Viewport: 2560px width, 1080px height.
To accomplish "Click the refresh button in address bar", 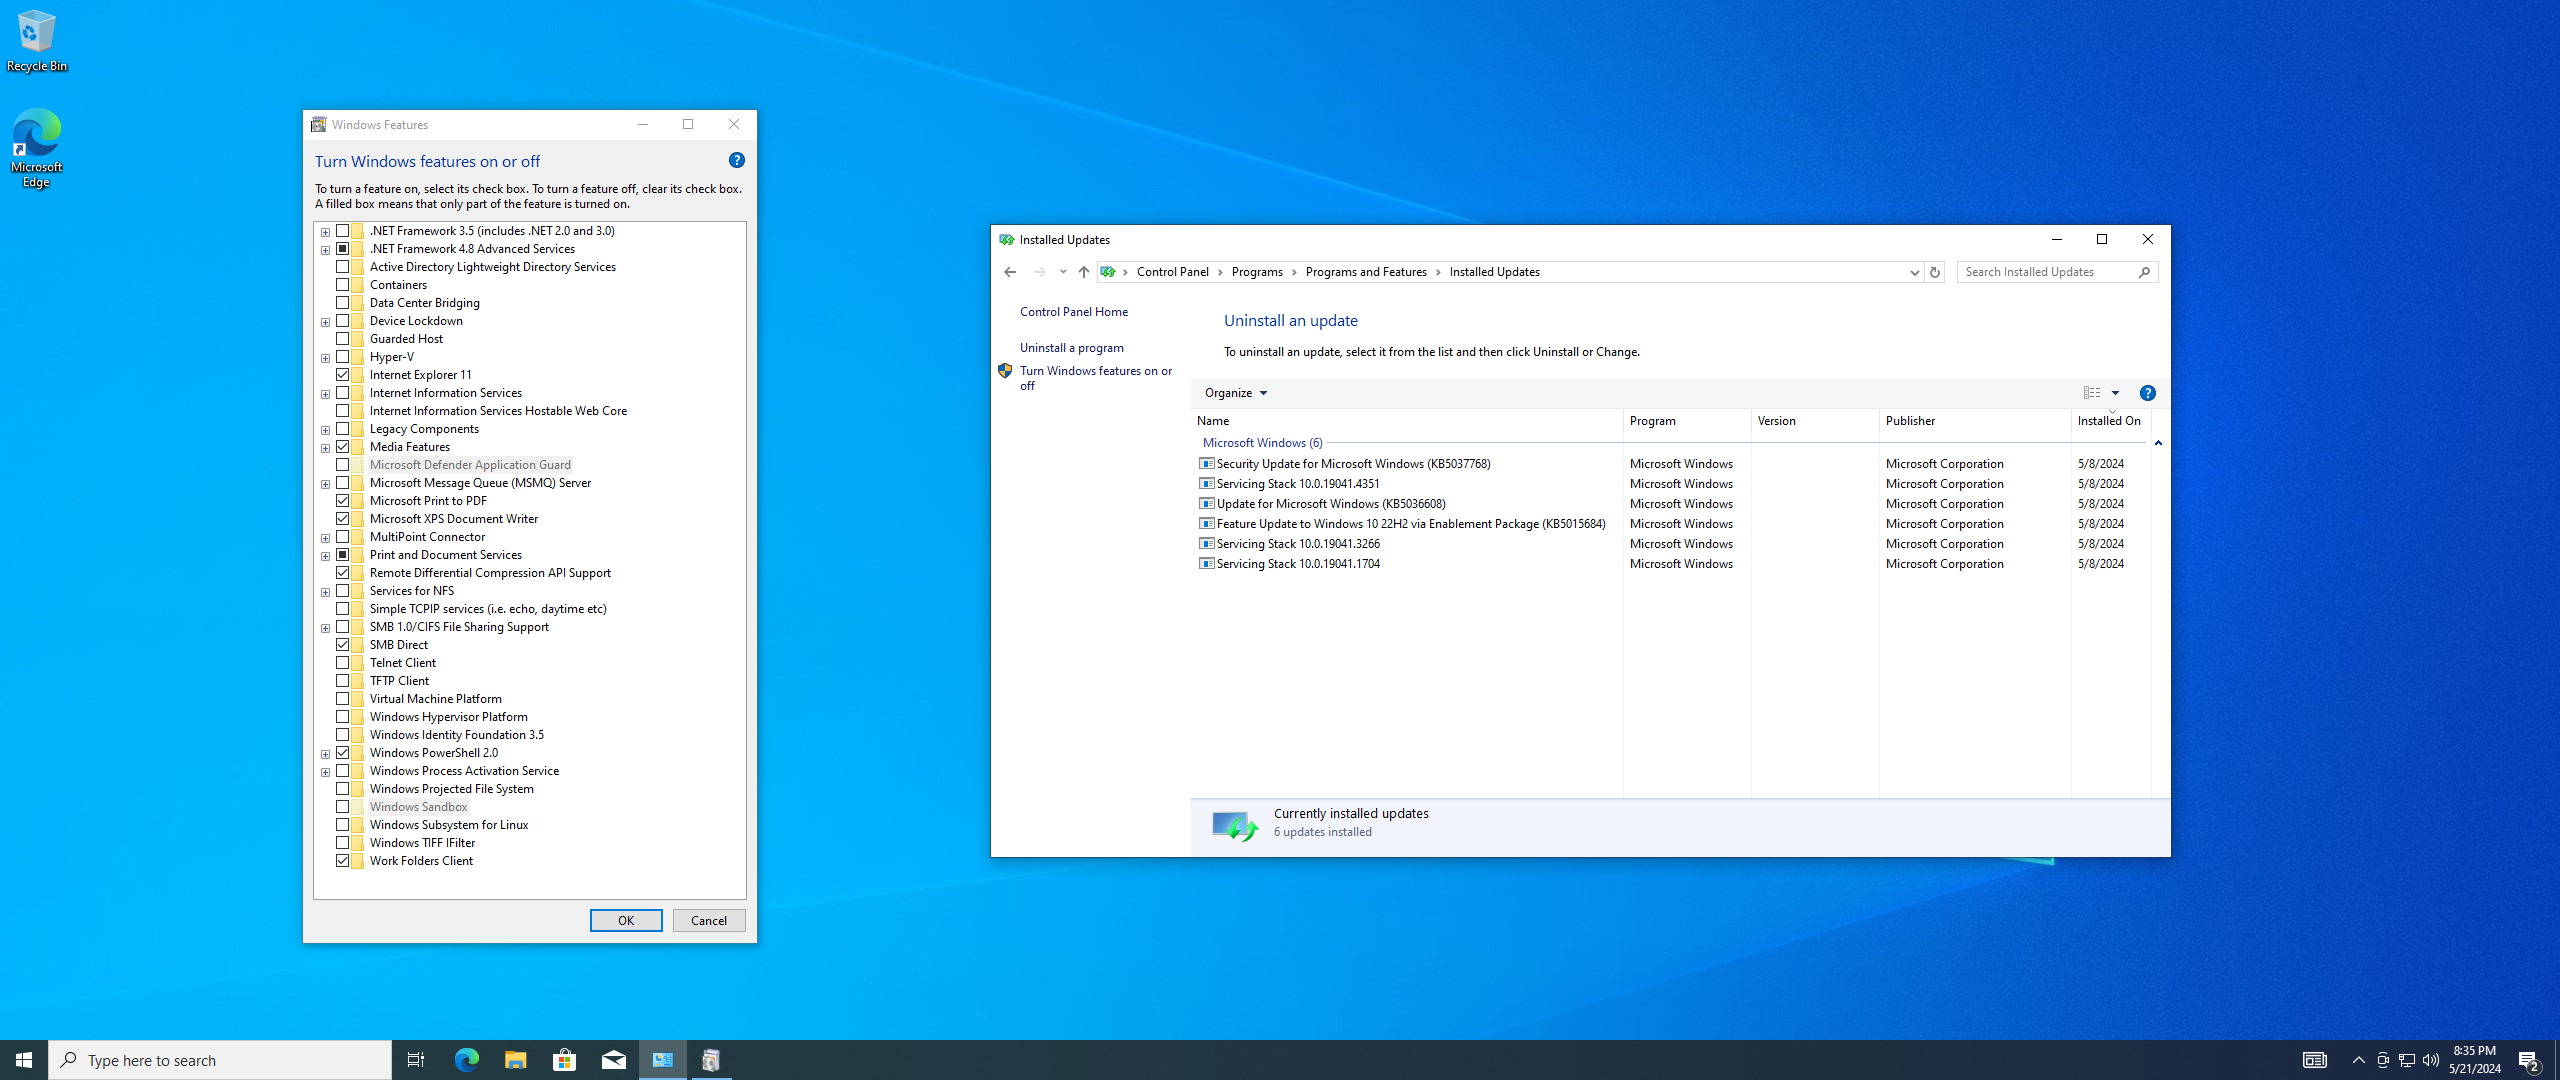I will pos(1934,272).
